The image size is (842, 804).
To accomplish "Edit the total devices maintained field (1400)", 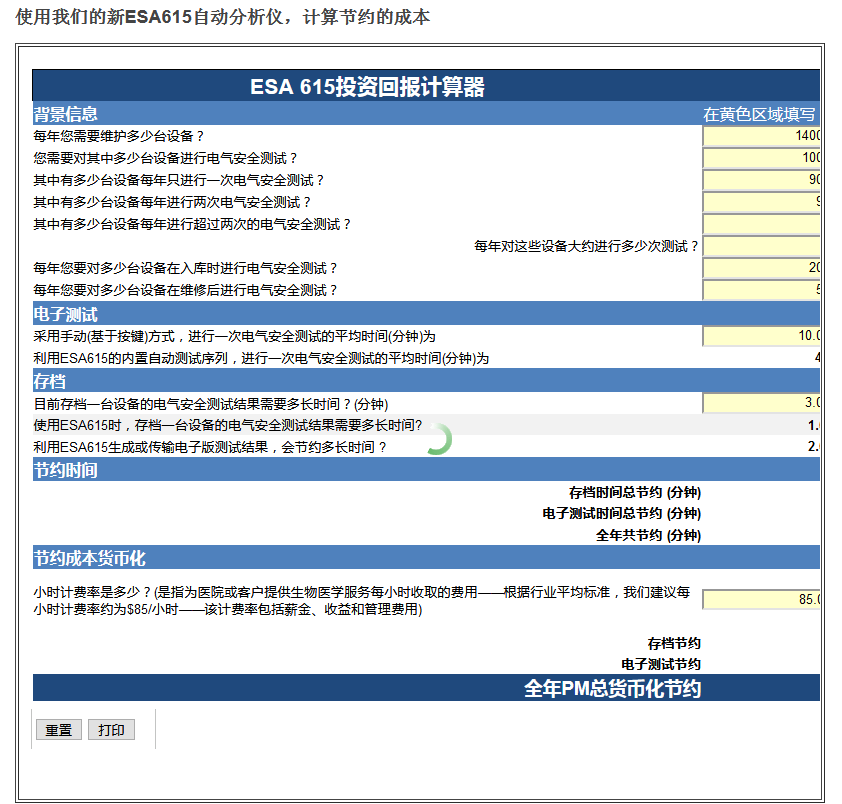I will (761, 135).
